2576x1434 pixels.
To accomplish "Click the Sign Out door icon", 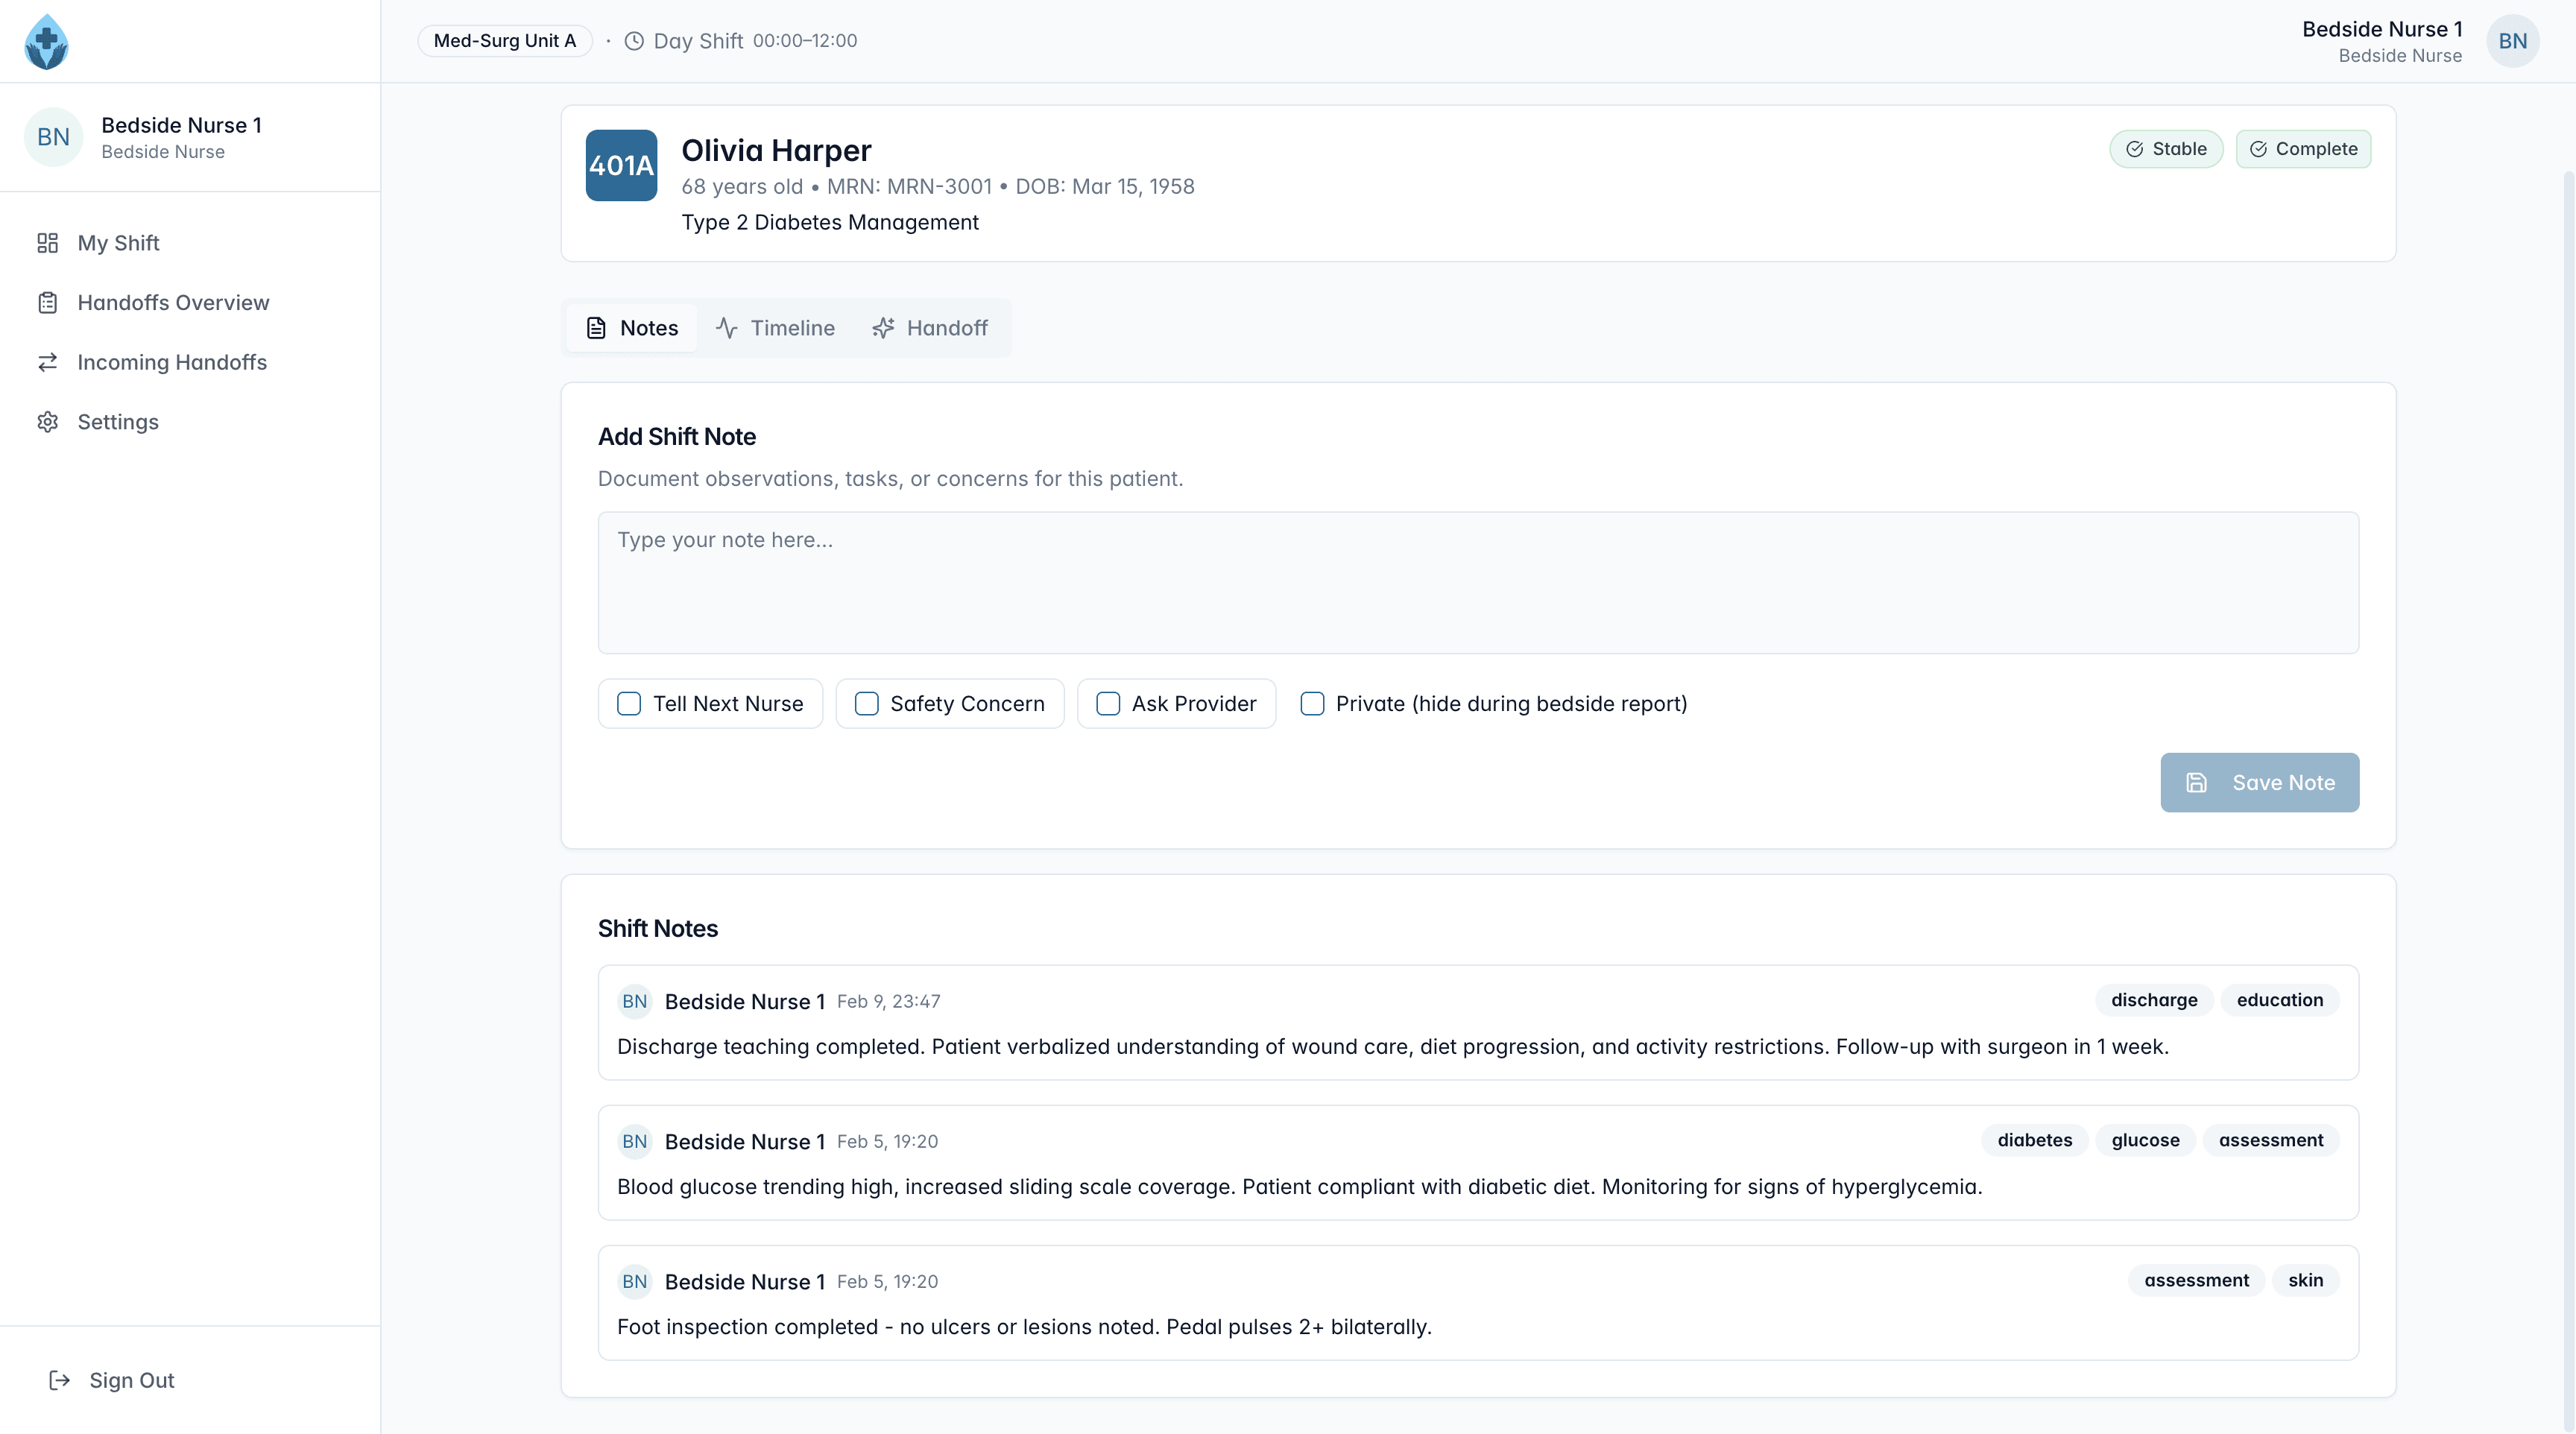I will pyautogui.click(x=59, y=1380).
